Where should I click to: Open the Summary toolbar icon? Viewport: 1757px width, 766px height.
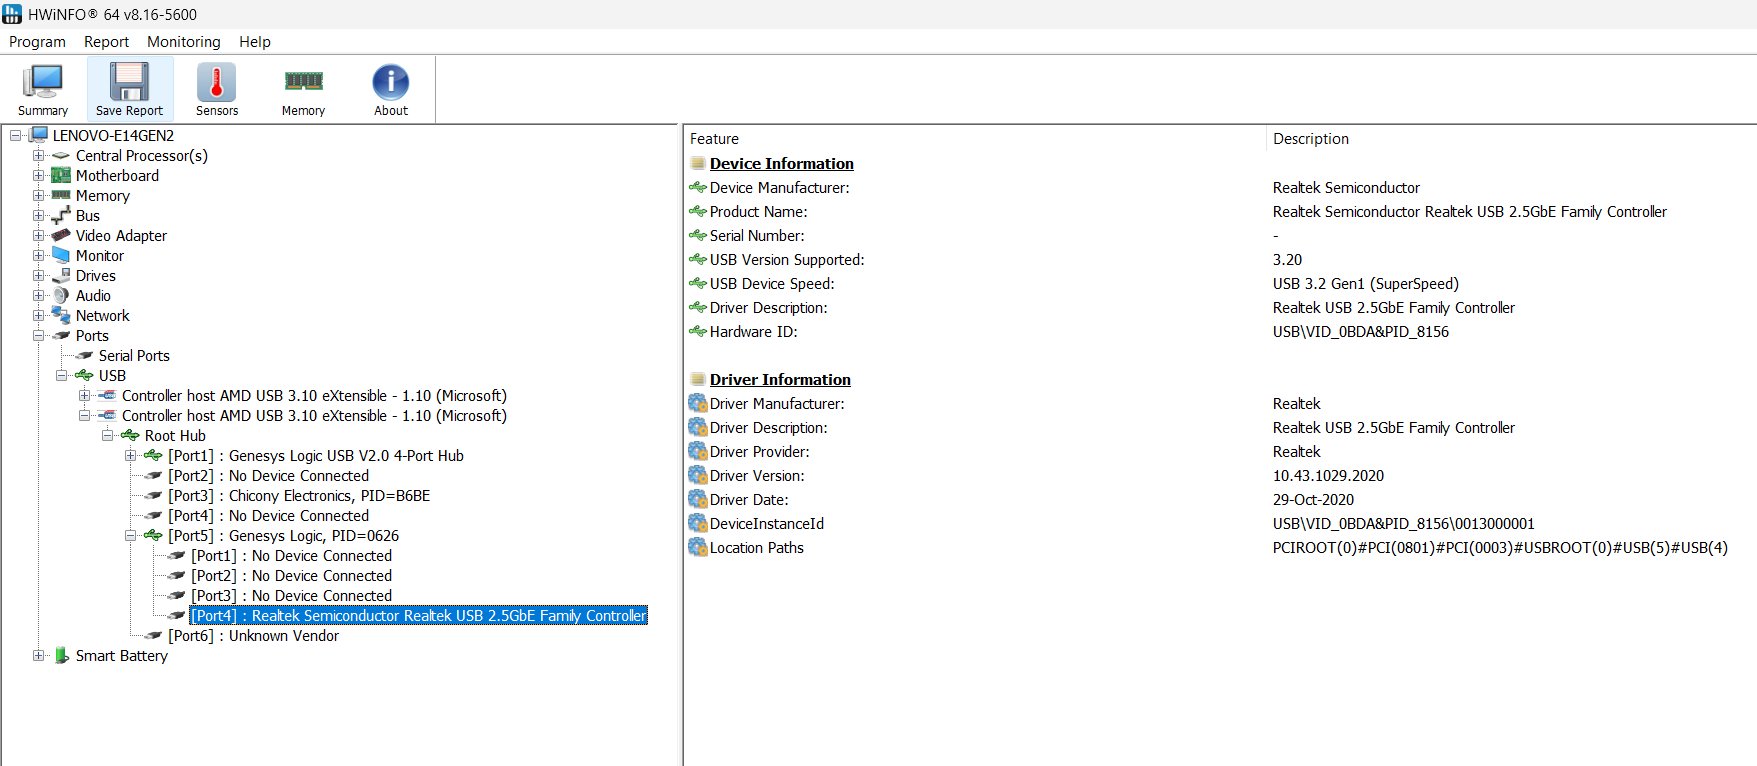pyautogui.click(x=43, y=82)
